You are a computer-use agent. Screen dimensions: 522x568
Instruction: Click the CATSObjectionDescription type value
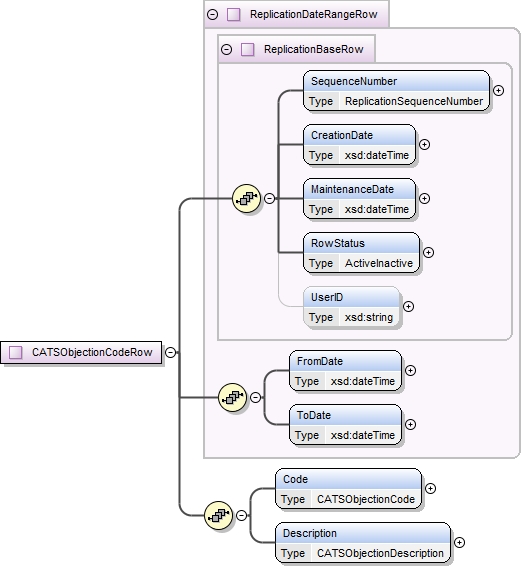[x=380, y=553]
